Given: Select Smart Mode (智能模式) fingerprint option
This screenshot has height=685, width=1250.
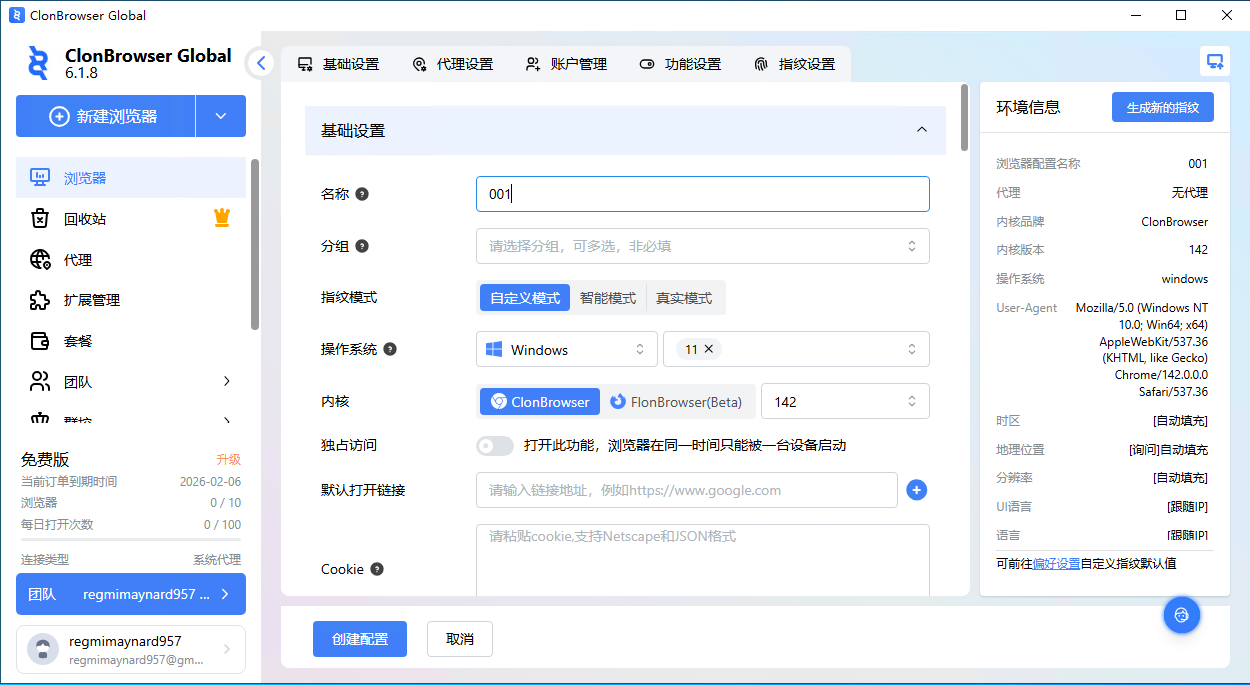Looking at the screenshot, I should click(608, 298).
